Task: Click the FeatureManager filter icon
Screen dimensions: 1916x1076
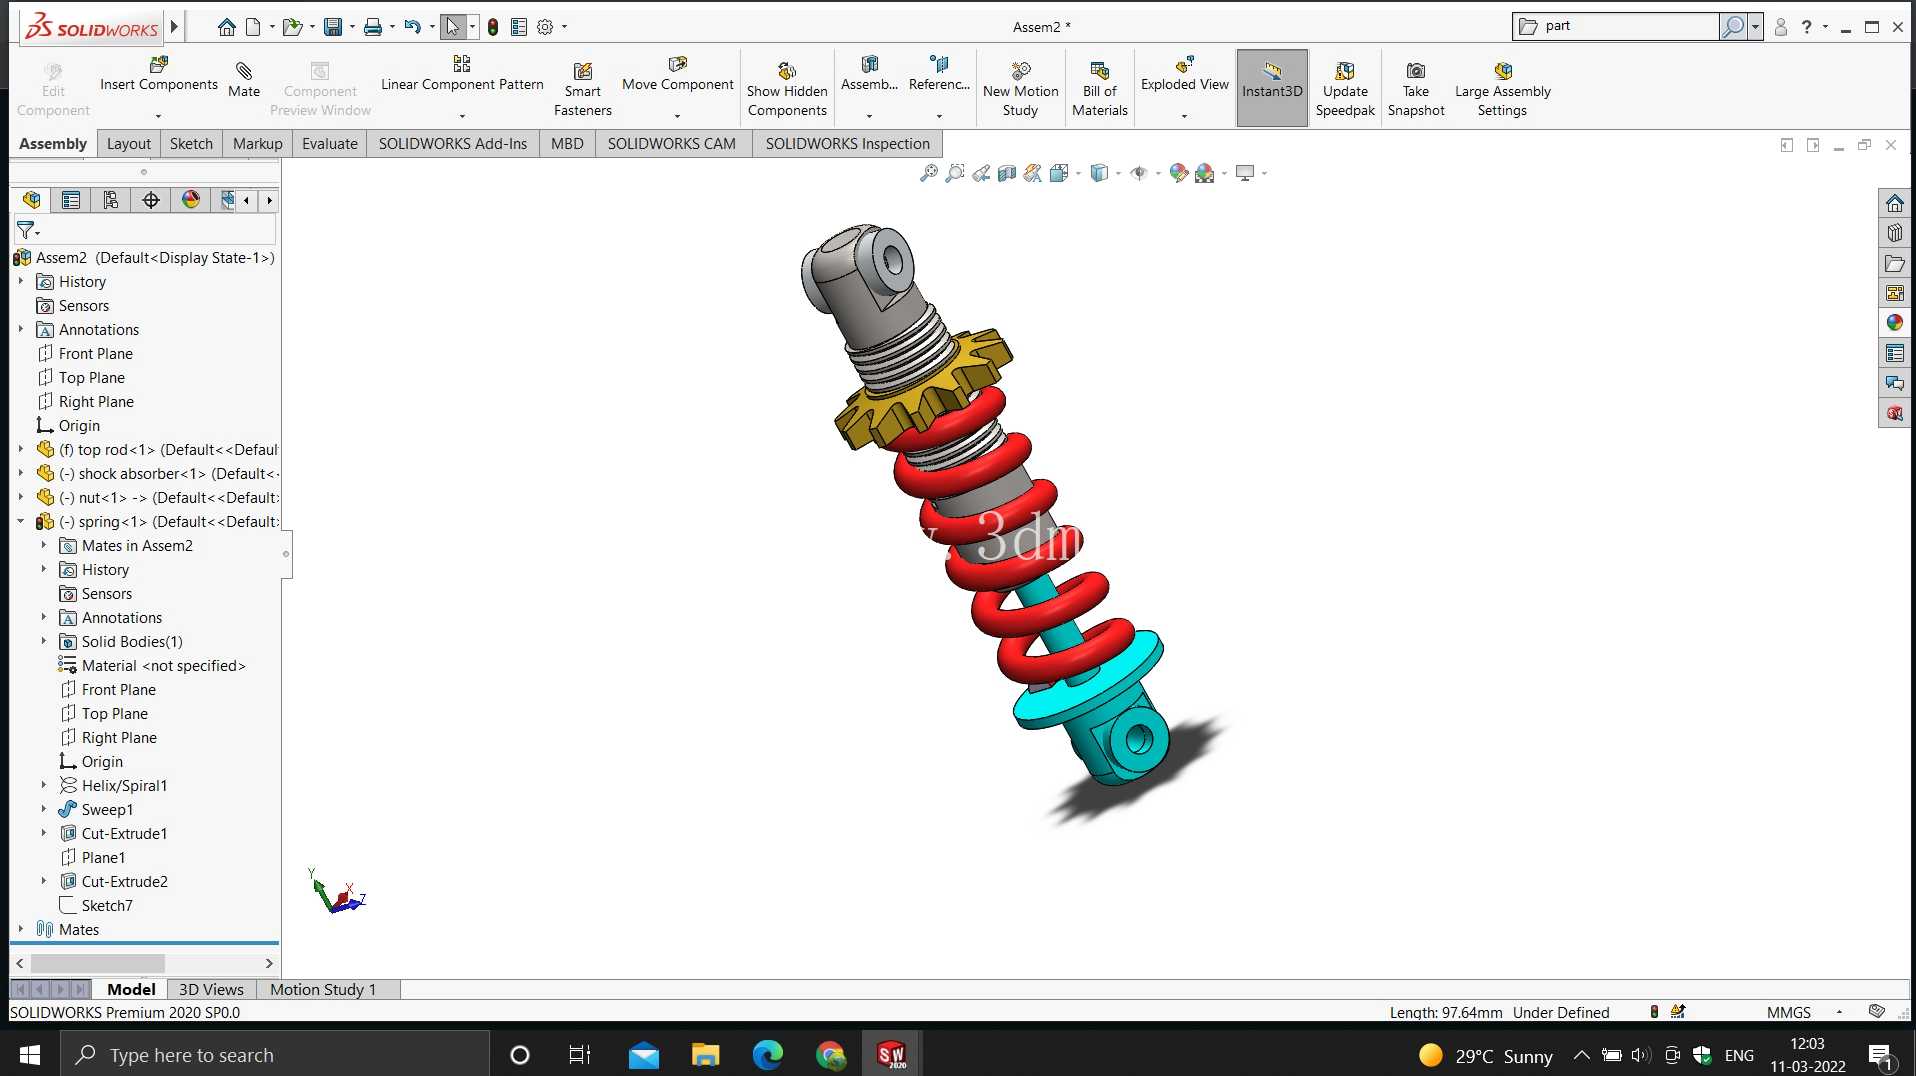Action: [x=26, y=230]
